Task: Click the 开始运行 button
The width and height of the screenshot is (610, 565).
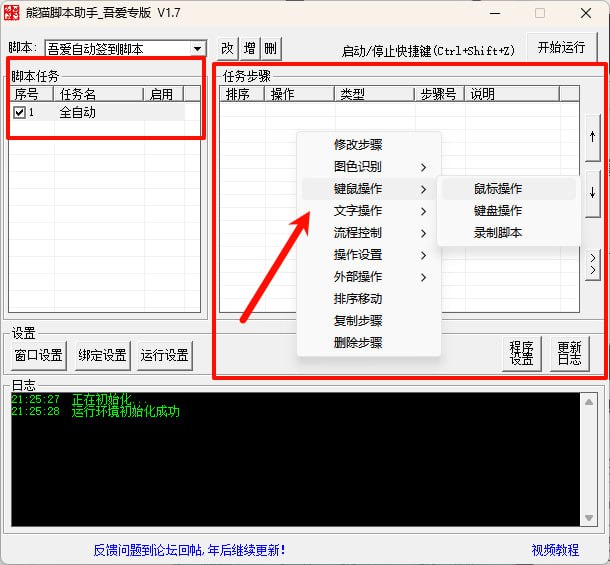Action: pyautogui.click(x=561, y=47)
